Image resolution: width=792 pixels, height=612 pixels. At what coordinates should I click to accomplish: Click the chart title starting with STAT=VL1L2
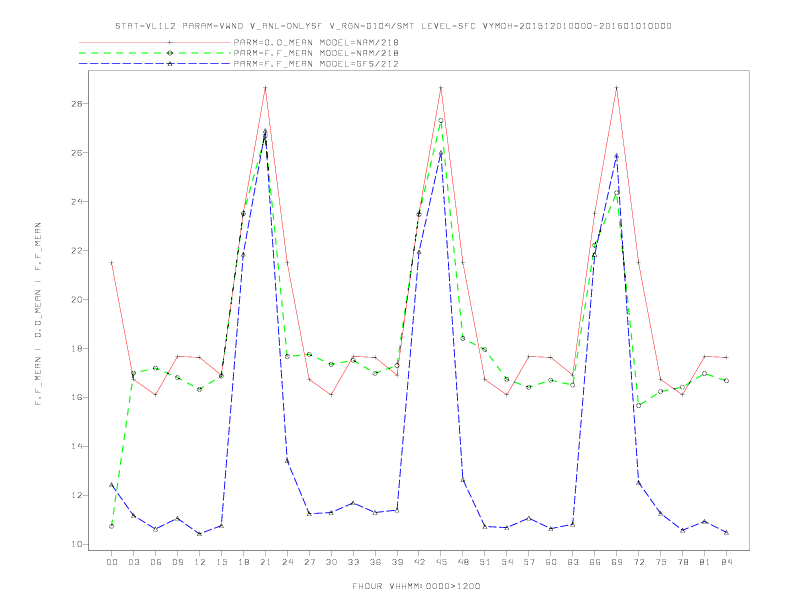coord(393,26)
